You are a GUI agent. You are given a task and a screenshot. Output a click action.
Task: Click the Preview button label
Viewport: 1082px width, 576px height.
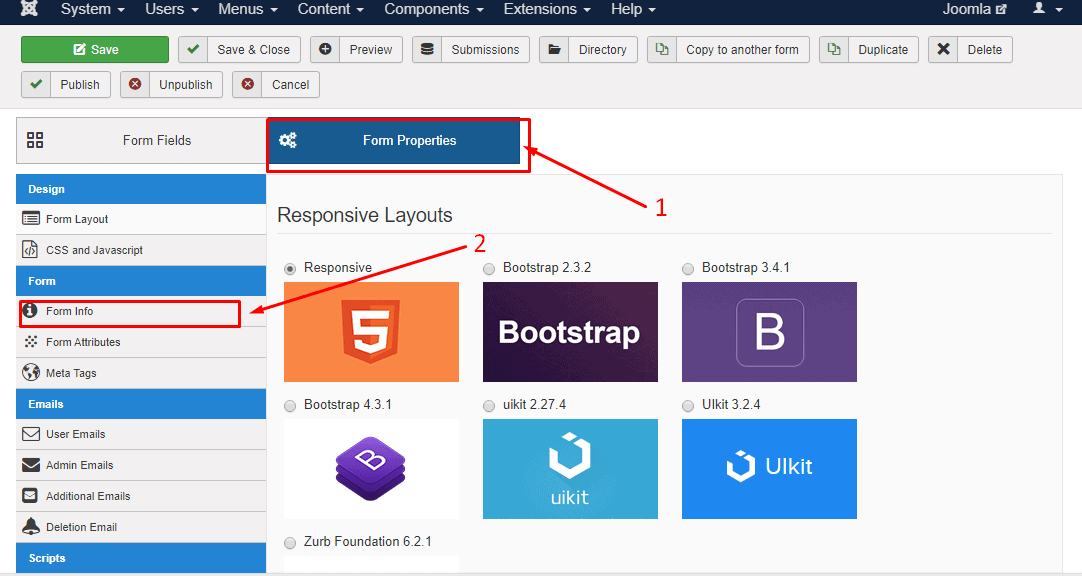coord(371,50)
